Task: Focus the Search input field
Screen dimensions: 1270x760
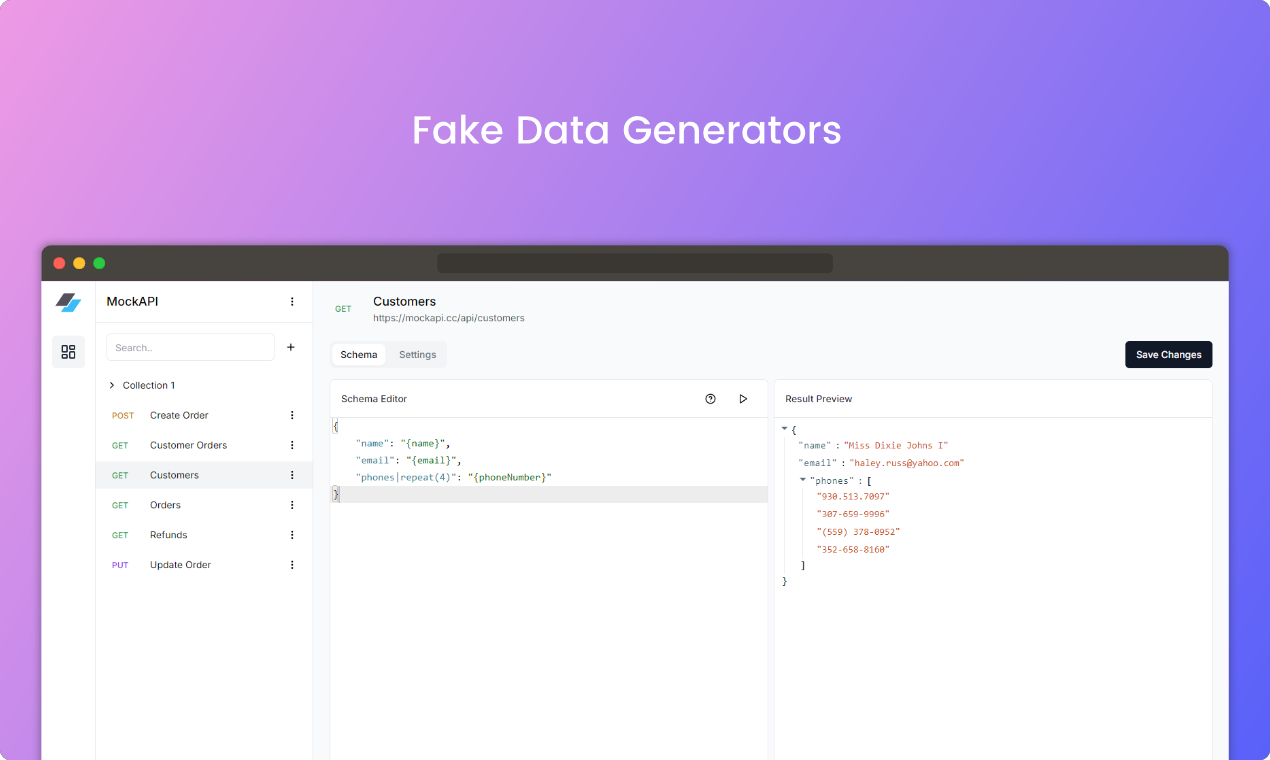Action: (x=190, y=347)
